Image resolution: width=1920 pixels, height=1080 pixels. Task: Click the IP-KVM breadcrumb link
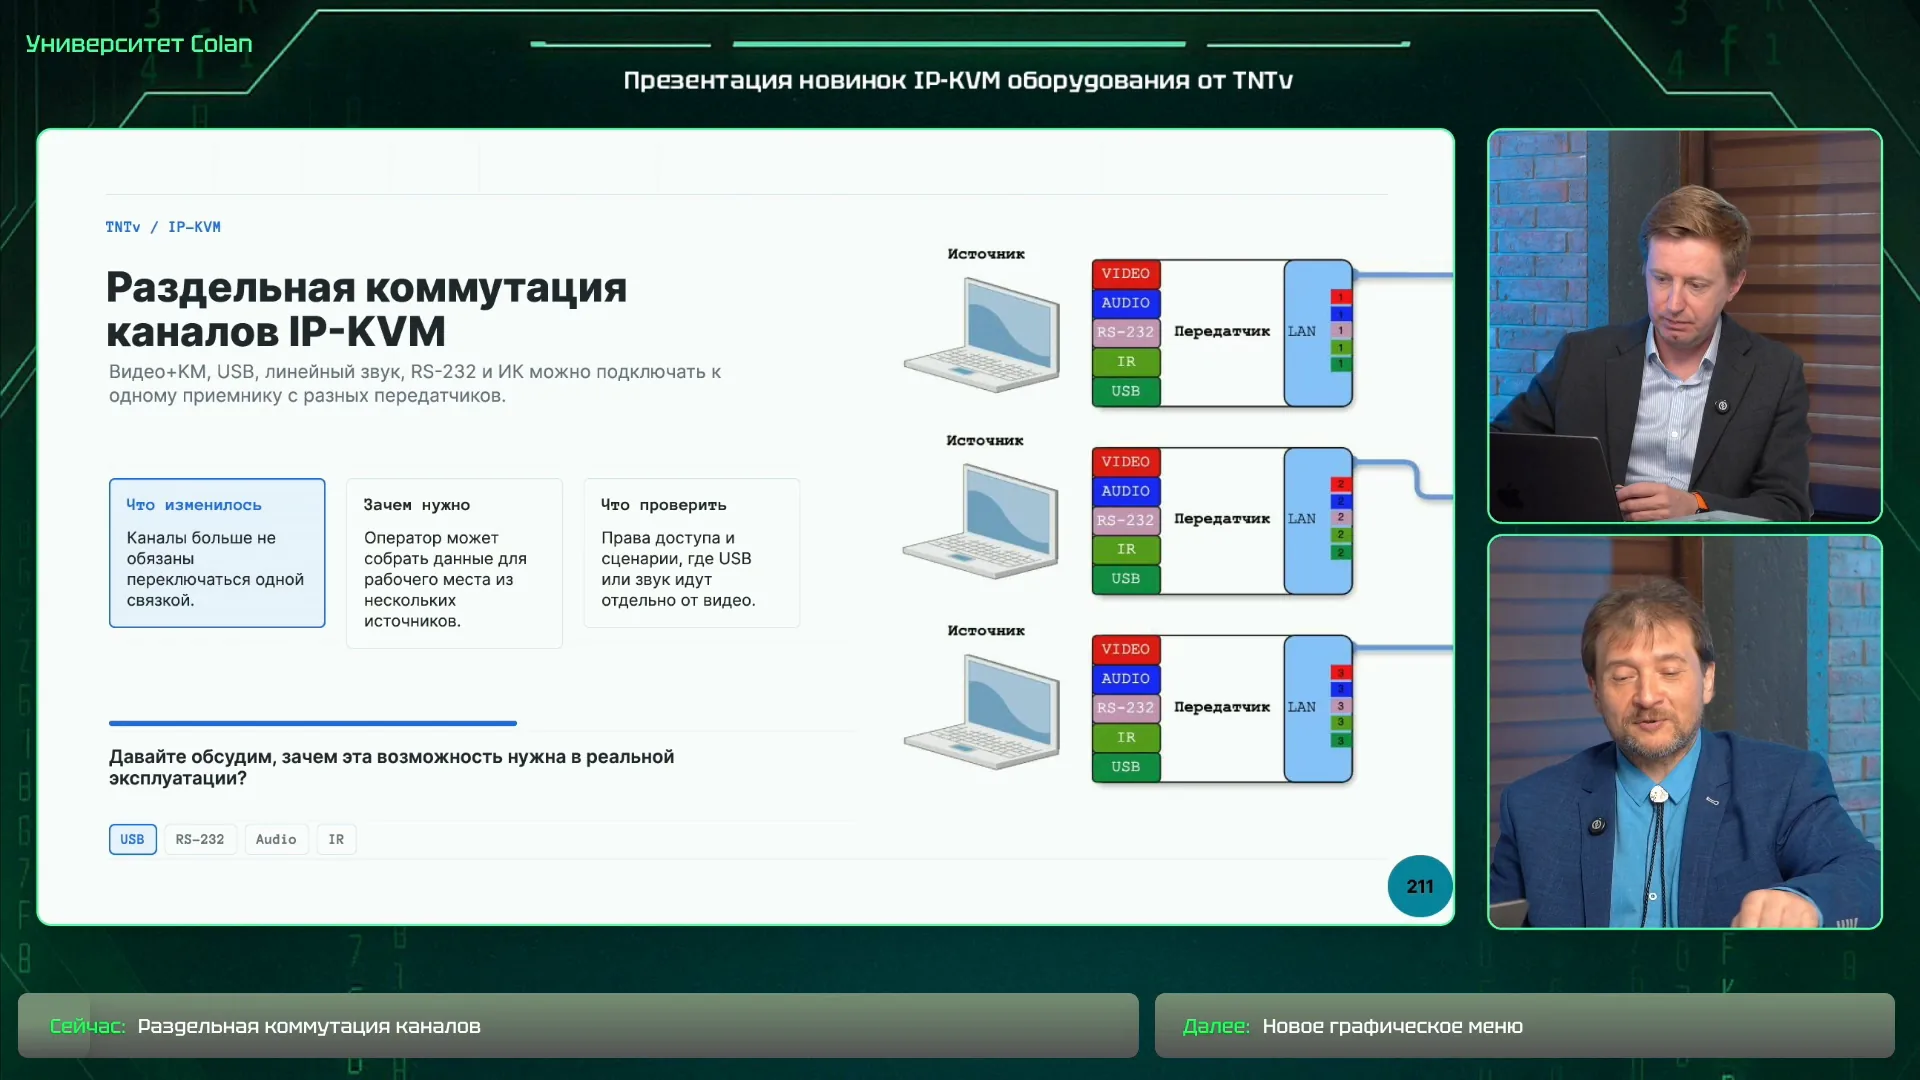[x=194, y=228]
